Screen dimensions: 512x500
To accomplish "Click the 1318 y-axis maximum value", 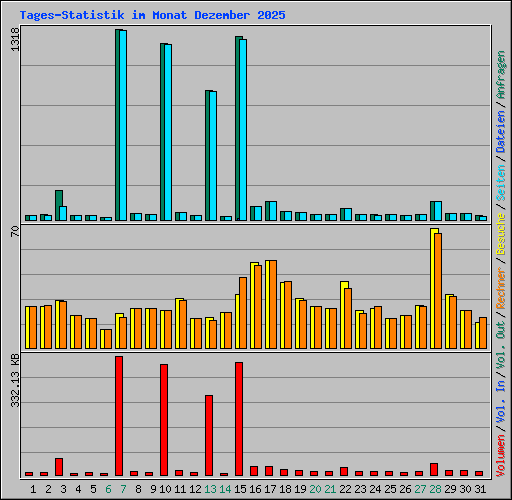I will tap(15, 39).
